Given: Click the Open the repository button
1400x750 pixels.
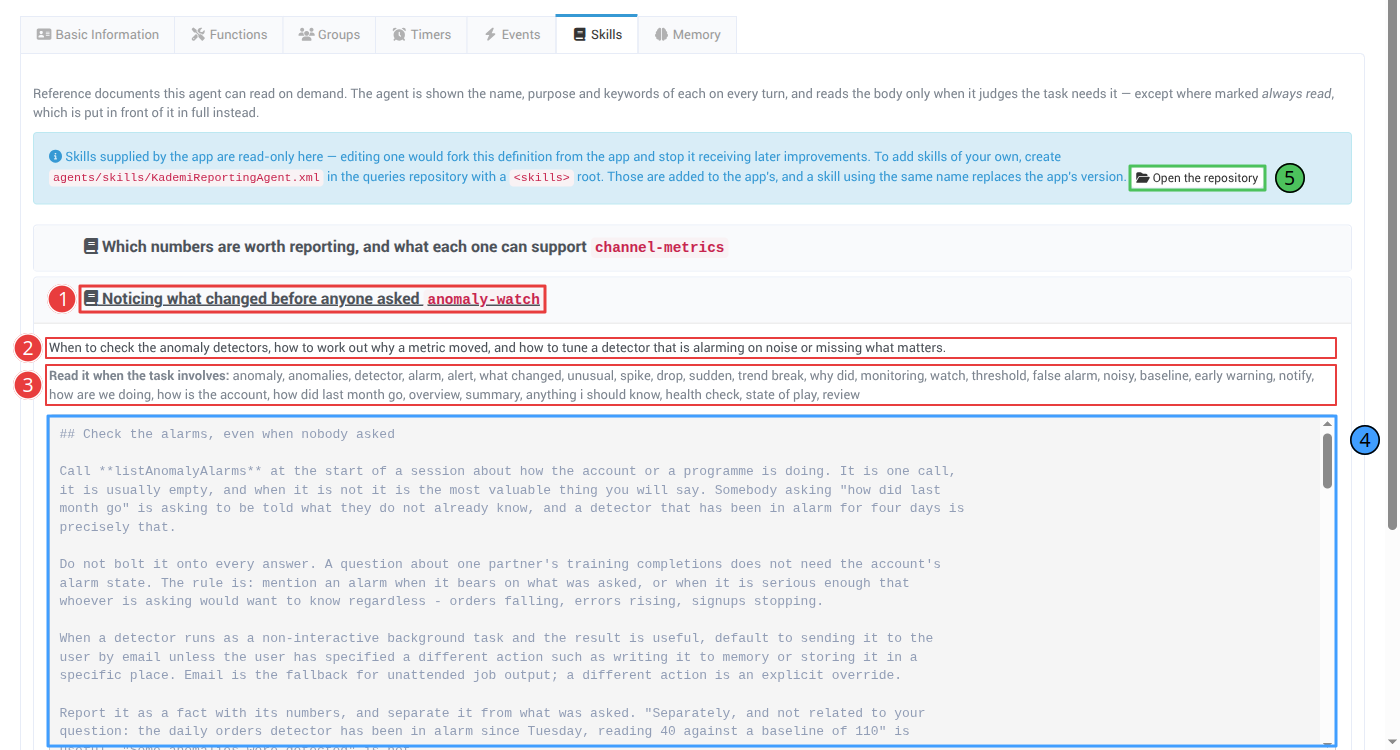Looking at the screenshot, I should 1197,178.
